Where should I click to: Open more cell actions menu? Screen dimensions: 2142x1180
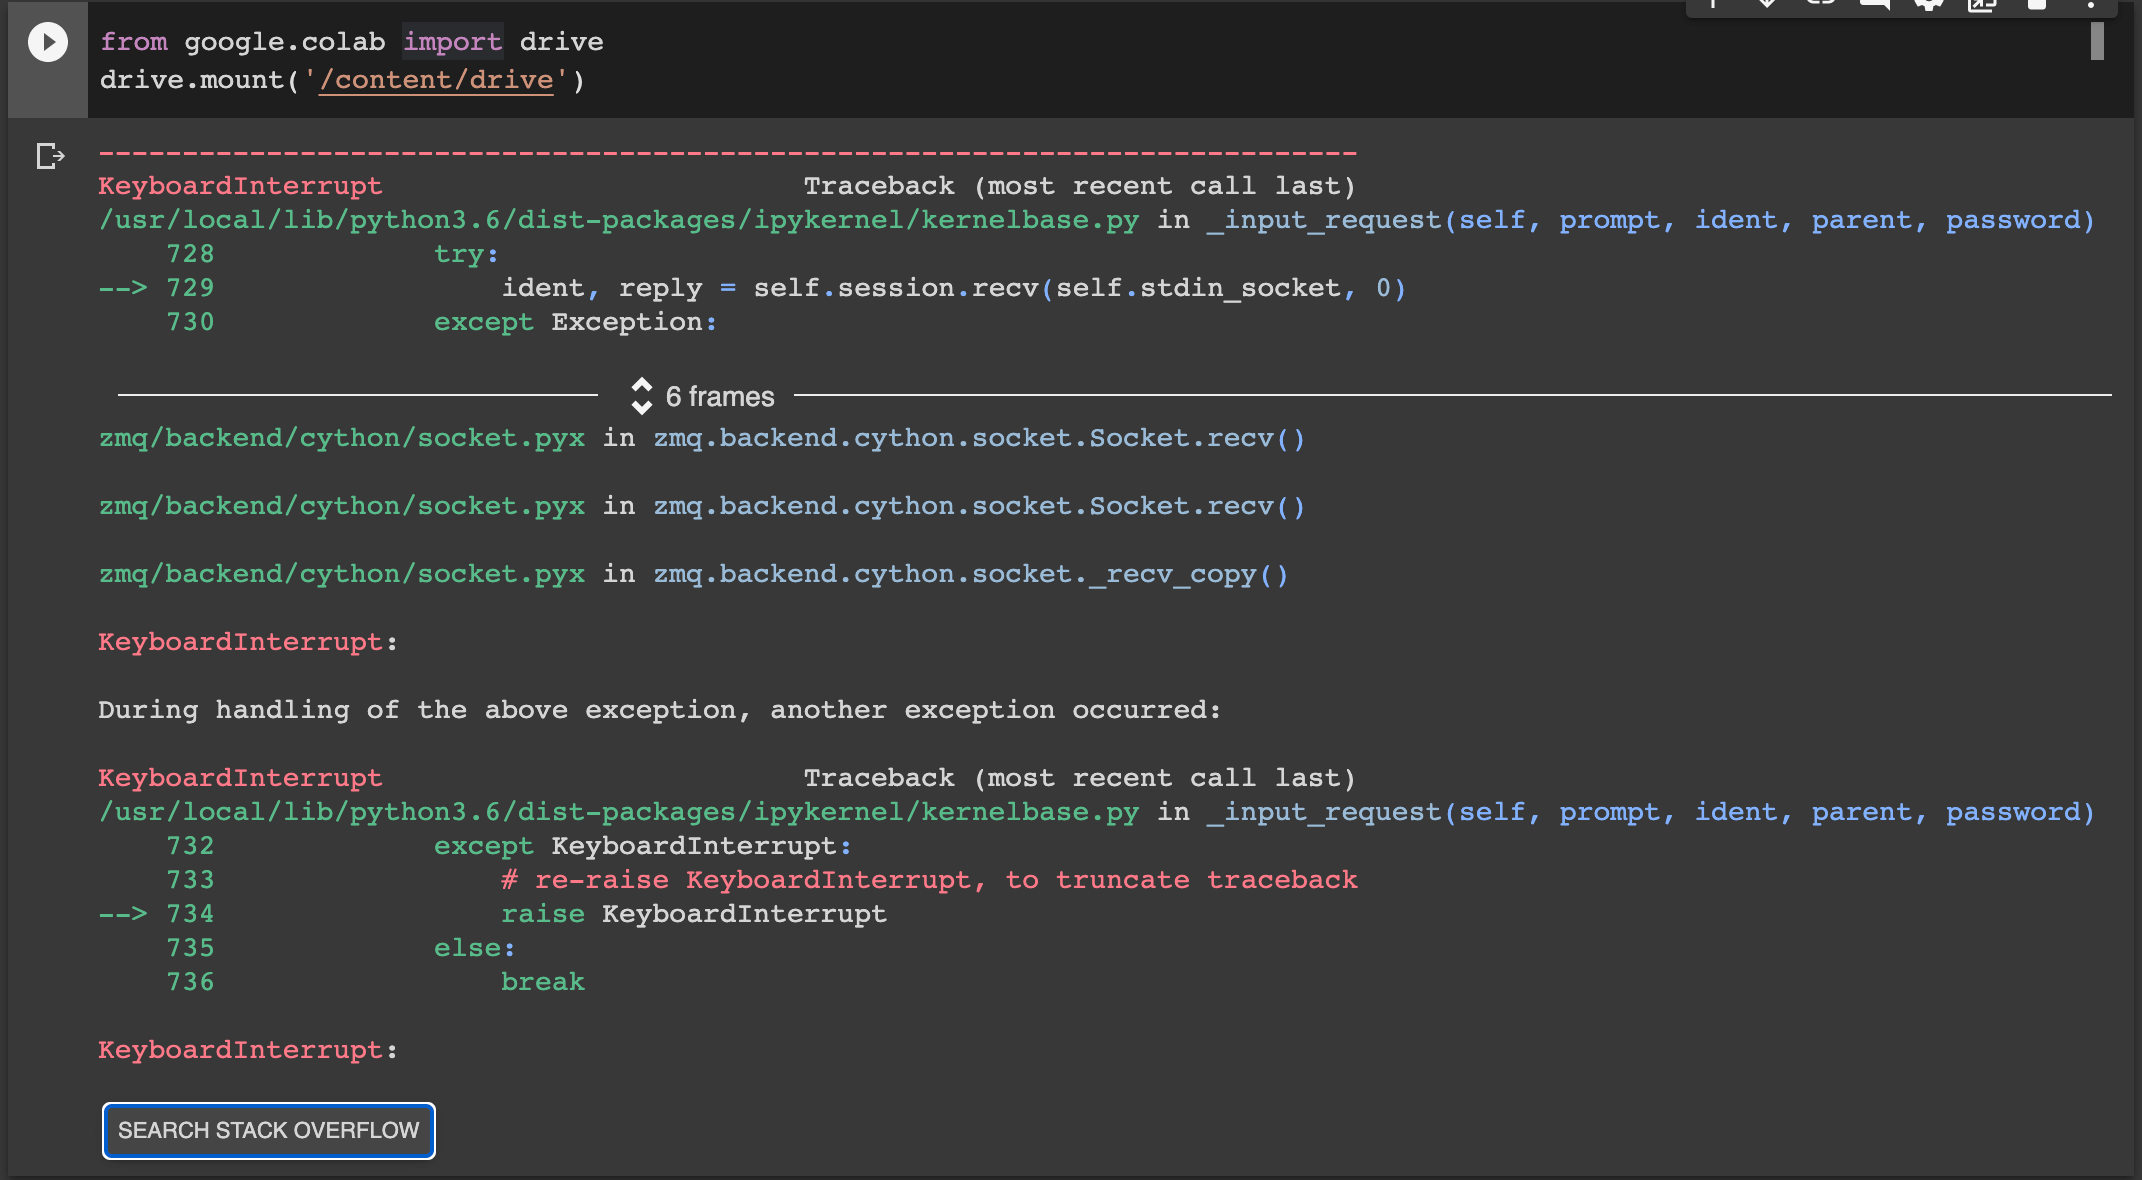pyautogui.click(x=2093, y=5)
